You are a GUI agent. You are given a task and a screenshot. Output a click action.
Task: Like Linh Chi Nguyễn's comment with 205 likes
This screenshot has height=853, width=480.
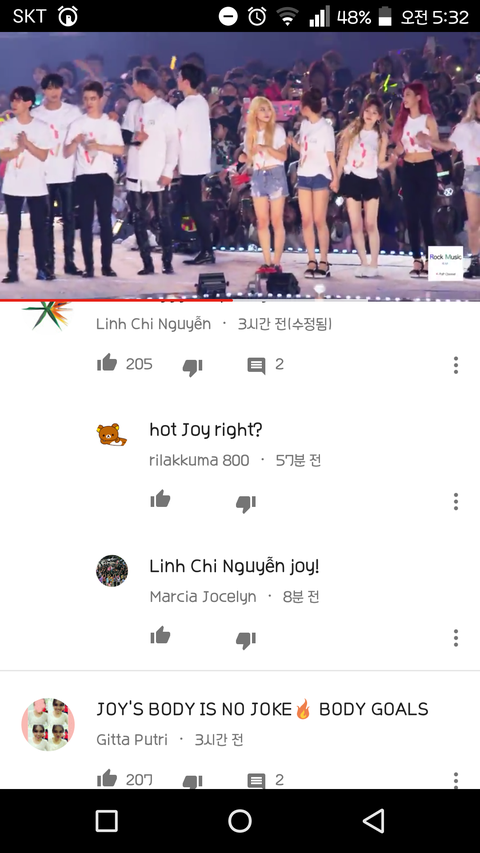click(107, 363)
